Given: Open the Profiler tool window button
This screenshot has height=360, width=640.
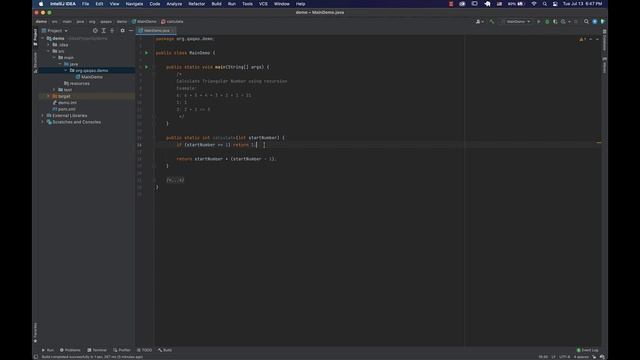Looking at the screenshot, I should 122,350.
